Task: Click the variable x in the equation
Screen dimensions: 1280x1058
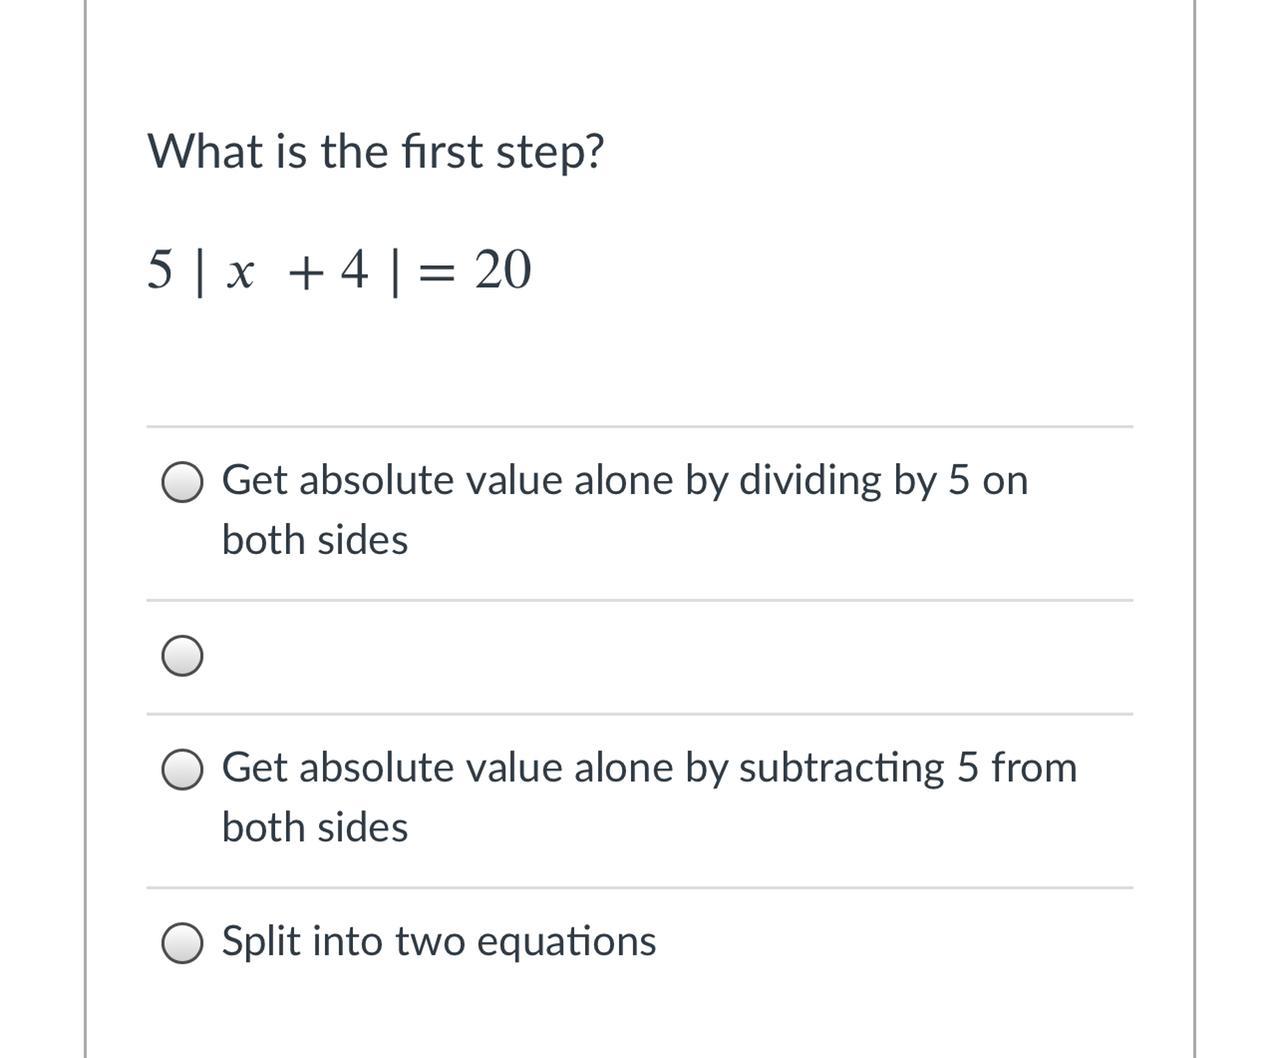Action: (x=240, y=271)
